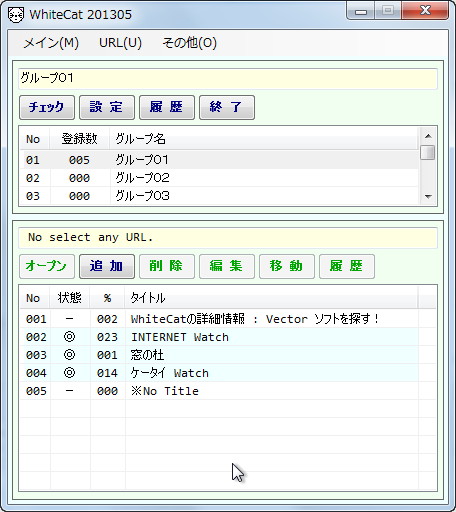Image resolution: width=456 pixels, height=512 pixels.
Task: Select the 'ケータイ Watch' entry
Action: tap(218, 373)
